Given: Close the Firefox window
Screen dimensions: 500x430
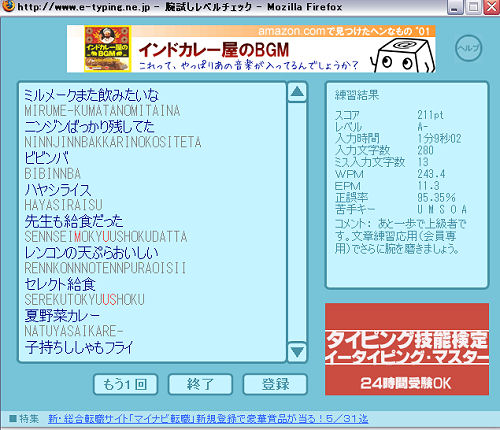Looking at the screenshot, I should pos(492,7).
